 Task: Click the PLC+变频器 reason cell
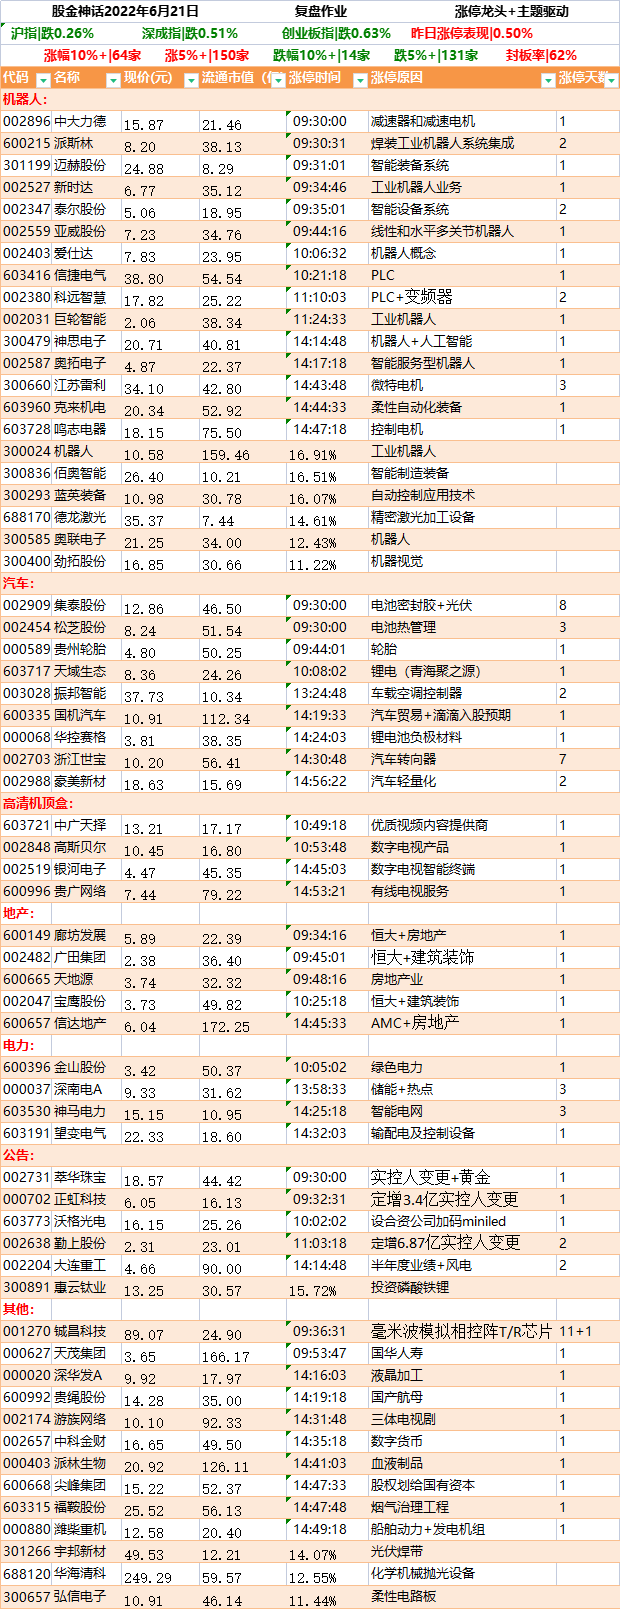[x=462, y=297]
